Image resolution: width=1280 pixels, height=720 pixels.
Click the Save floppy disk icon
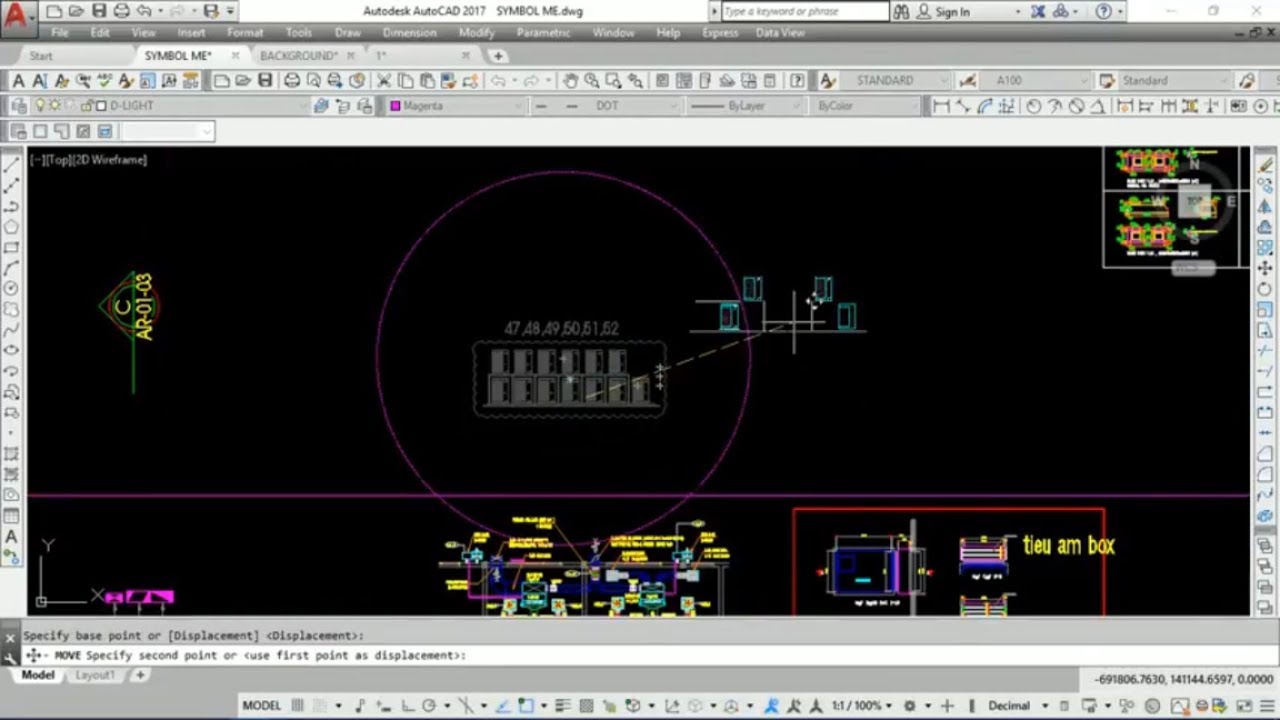[265, 81]
